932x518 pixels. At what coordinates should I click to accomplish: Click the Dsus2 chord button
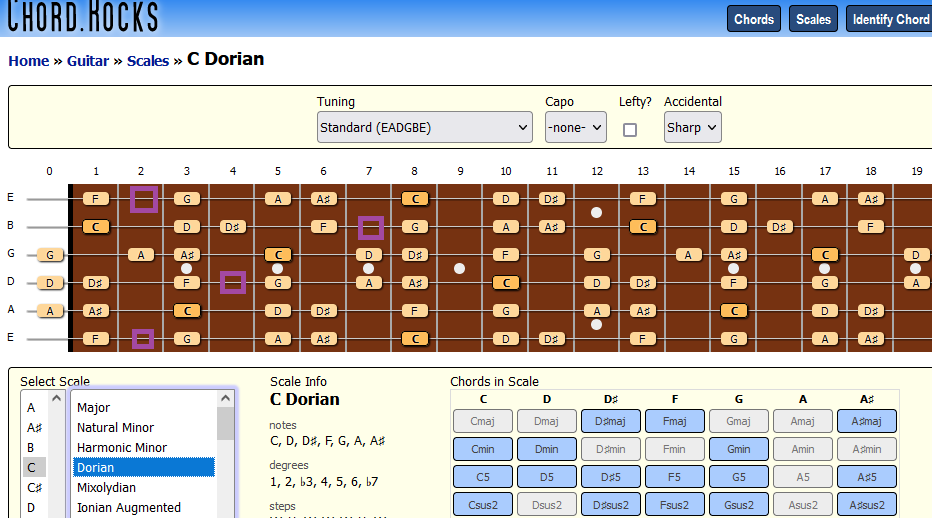click(547, 505)
